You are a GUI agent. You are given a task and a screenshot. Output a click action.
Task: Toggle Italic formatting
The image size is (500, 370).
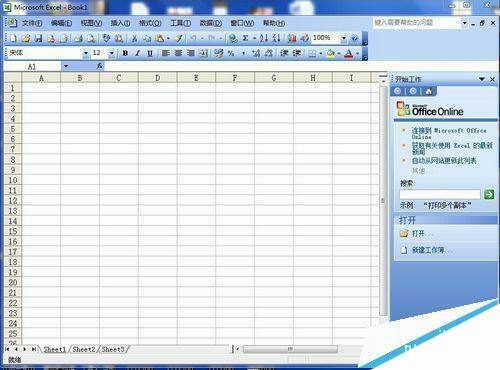137,53
